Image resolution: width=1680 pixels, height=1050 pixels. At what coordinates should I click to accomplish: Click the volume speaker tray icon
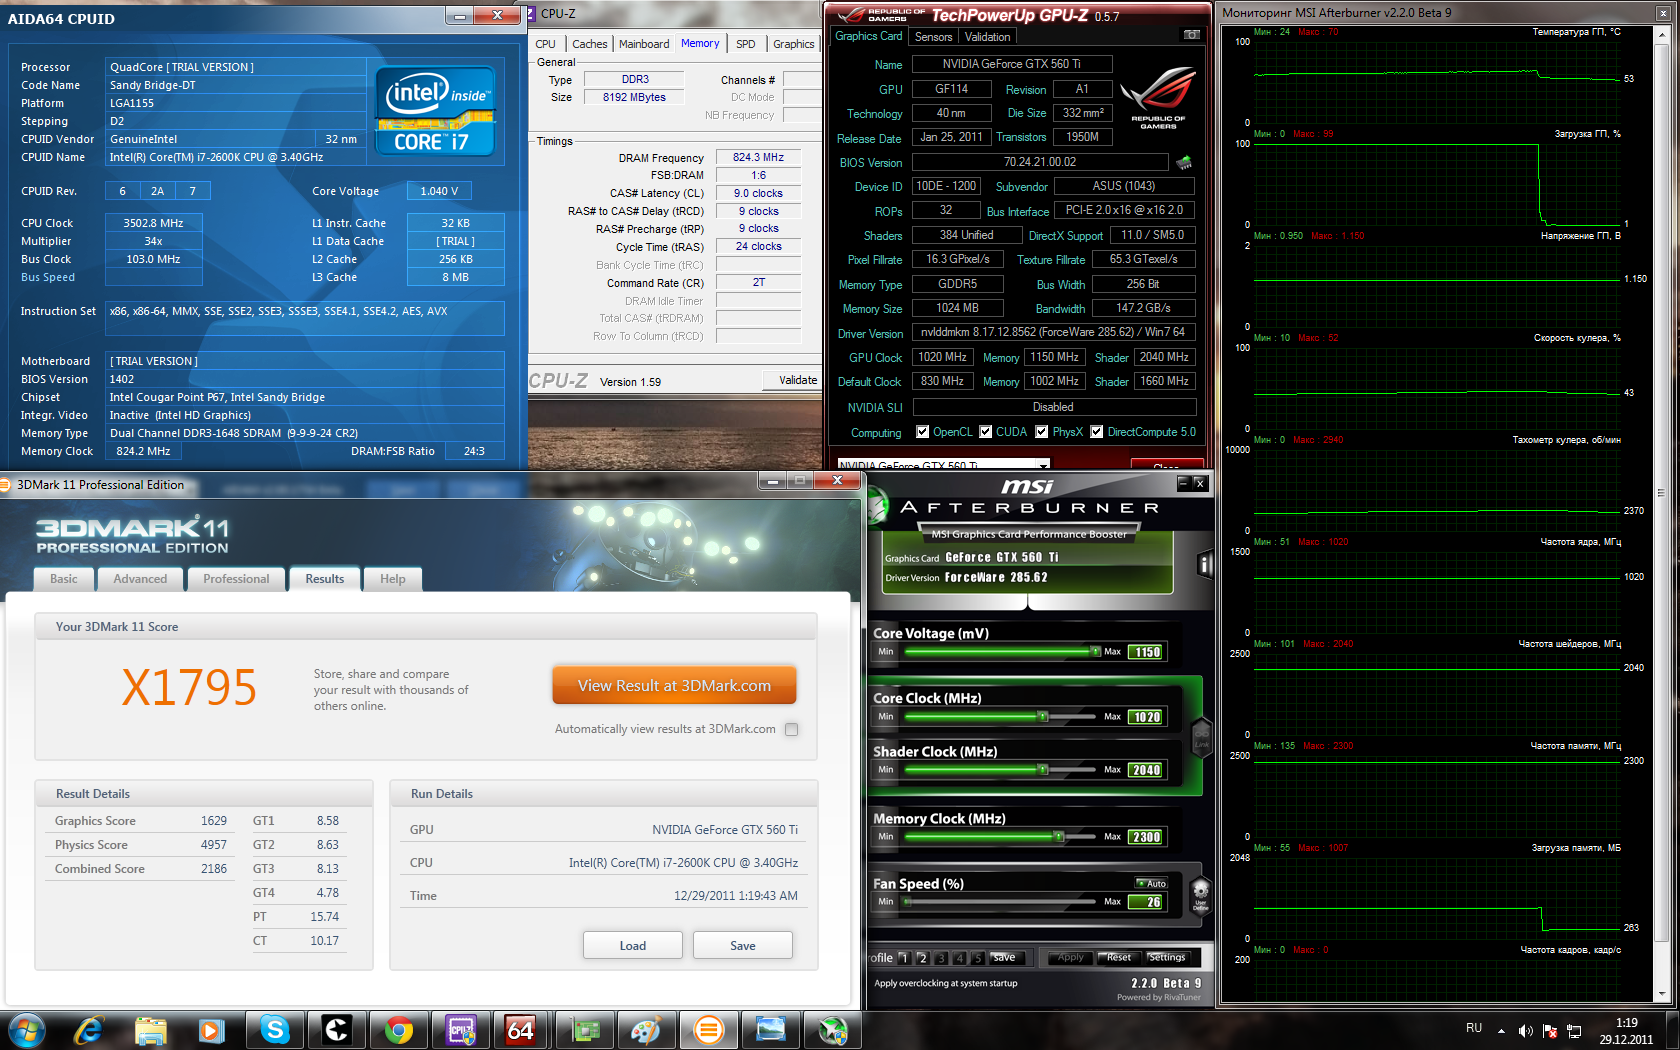coord(1525,1030)
